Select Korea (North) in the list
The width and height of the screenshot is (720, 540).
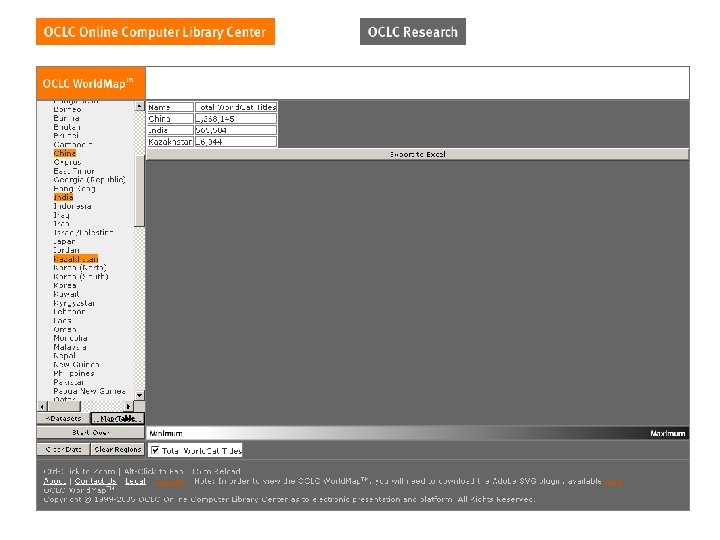pos(80,268)
